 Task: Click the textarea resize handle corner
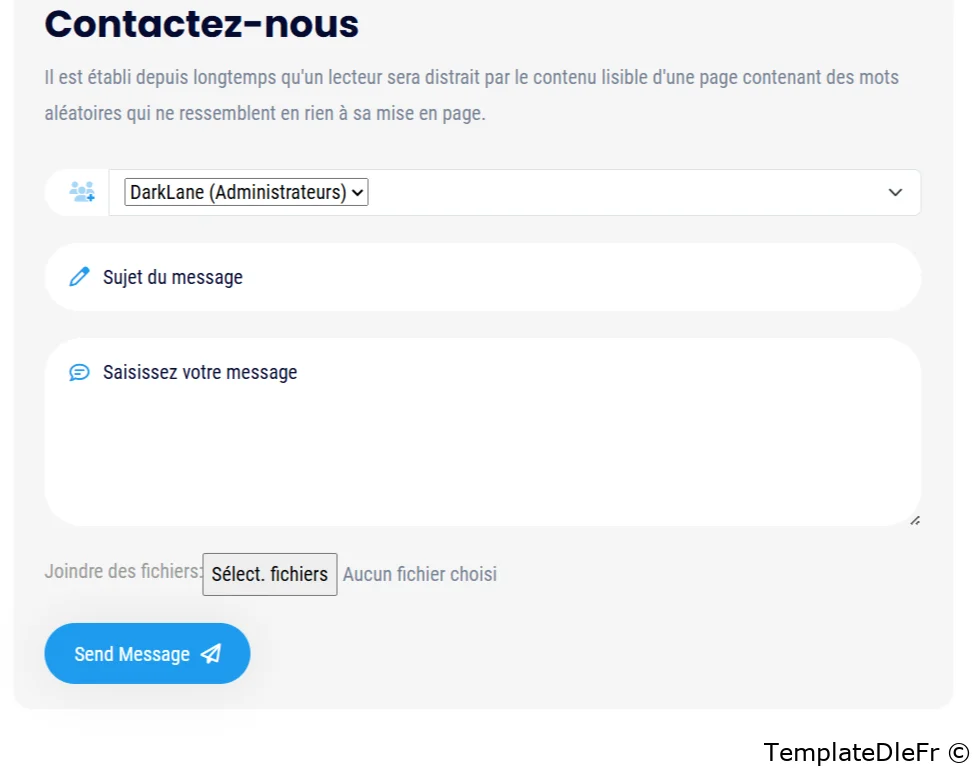tap(915, 520)
